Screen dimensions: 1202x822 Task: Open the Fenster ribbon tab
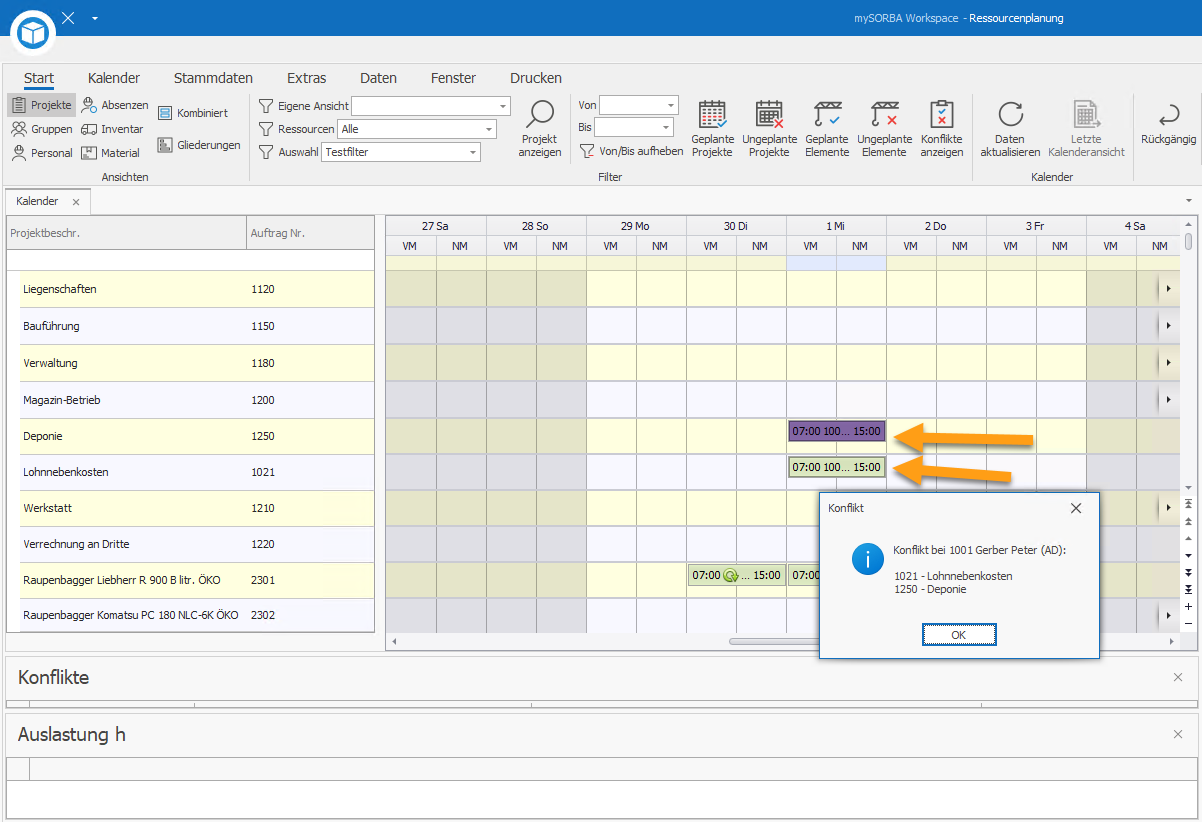coord(453,78)
